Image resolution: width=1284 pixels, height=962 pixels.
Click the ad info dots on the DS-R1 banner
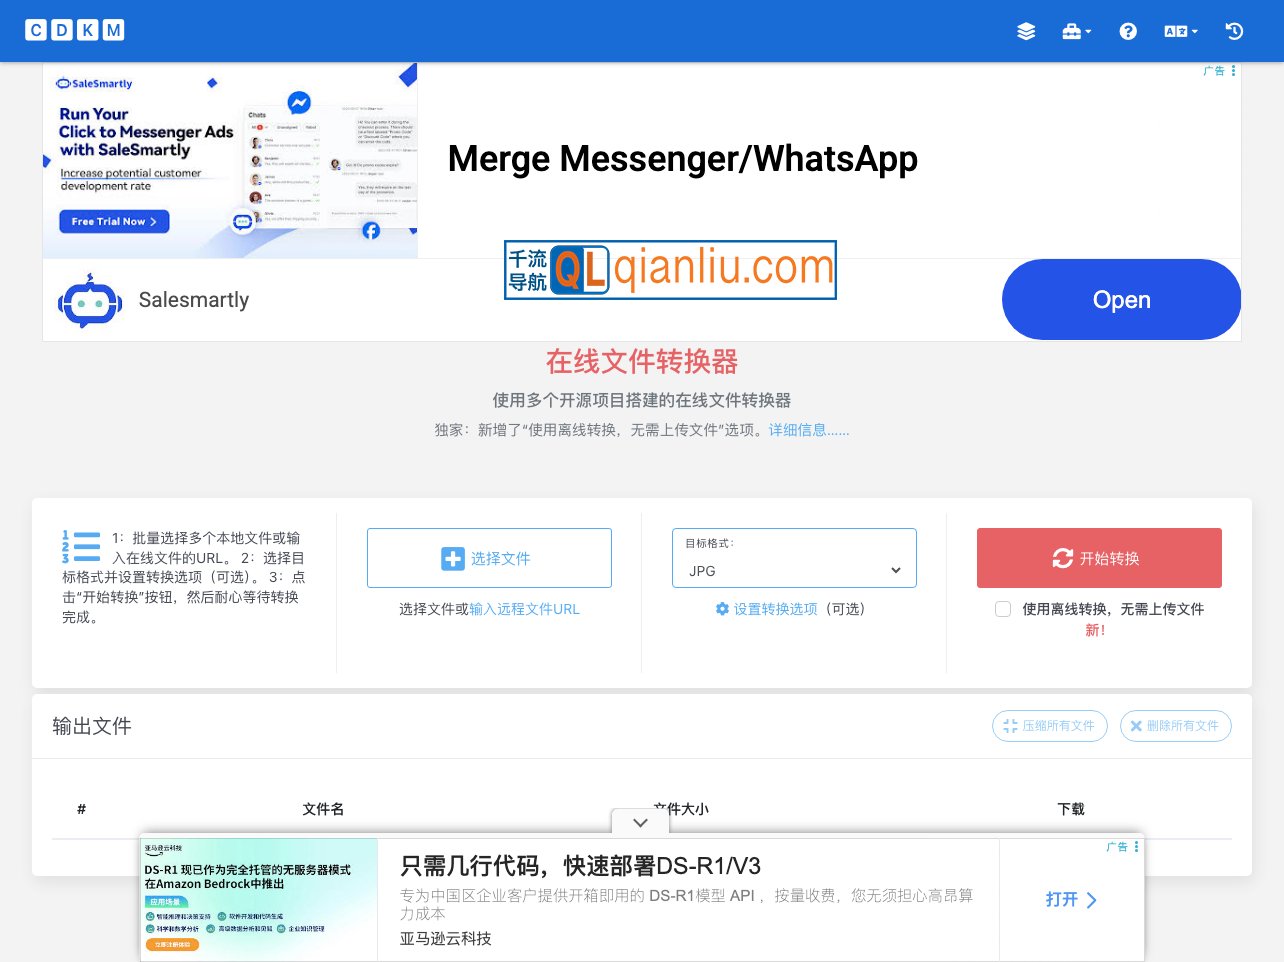click(1135, 847)
